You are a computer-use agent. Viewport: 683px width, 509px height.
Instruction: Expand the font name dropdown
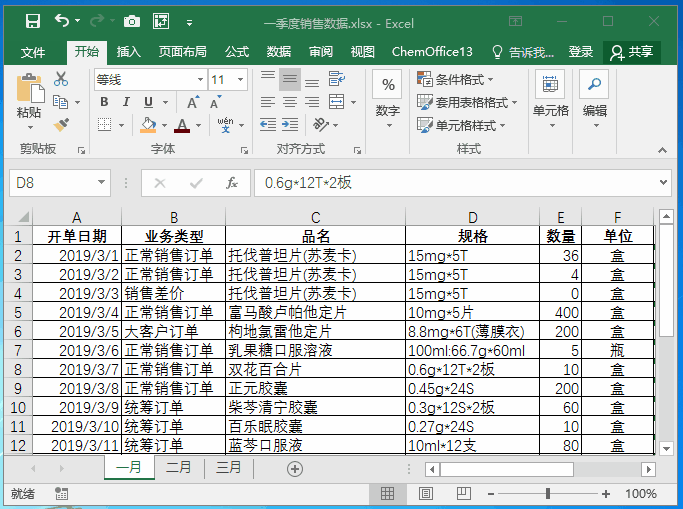pos(200,80)
